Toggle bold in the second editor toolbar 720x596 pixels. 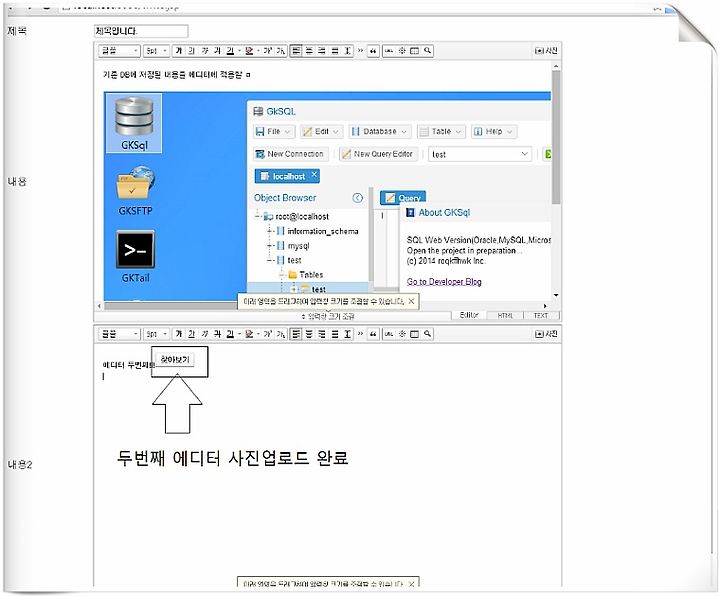(179, 334)
